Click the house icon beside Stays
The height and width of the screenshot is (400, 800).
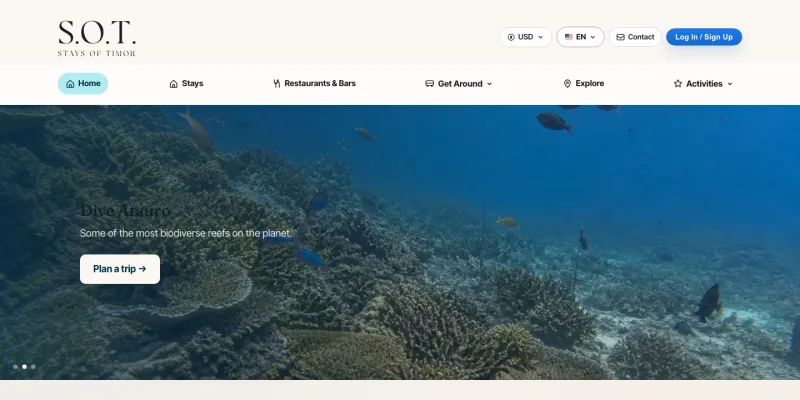[173, 84]
